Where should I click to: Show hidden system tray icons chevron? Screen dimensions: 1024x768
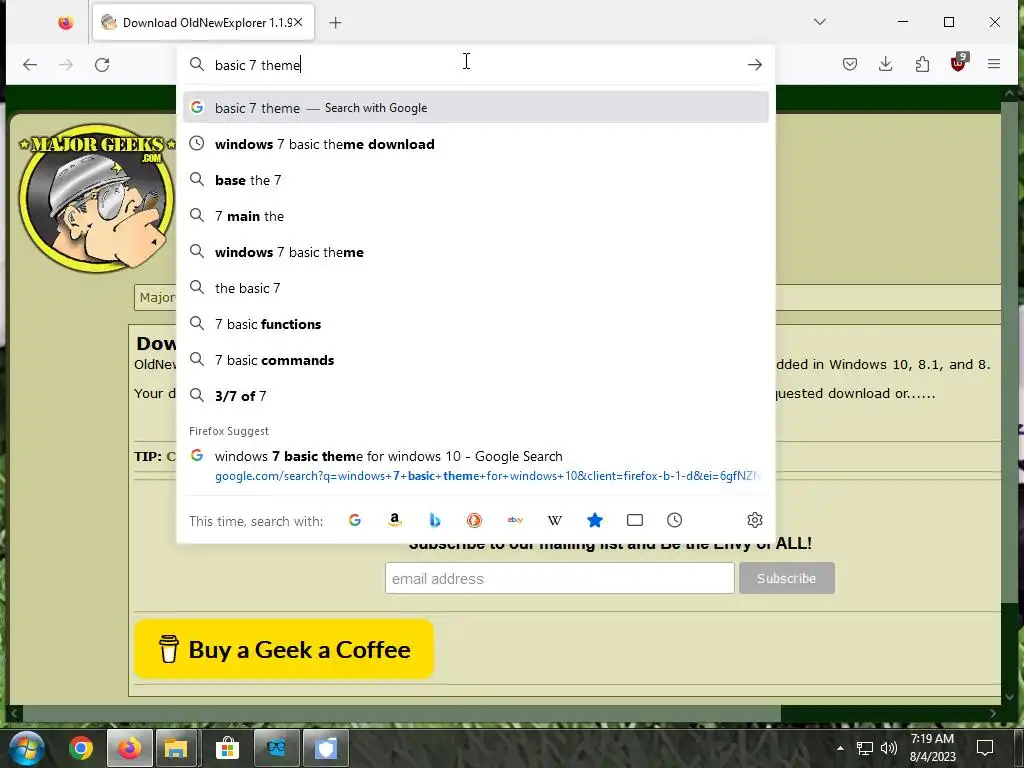[x=840, y=748]
